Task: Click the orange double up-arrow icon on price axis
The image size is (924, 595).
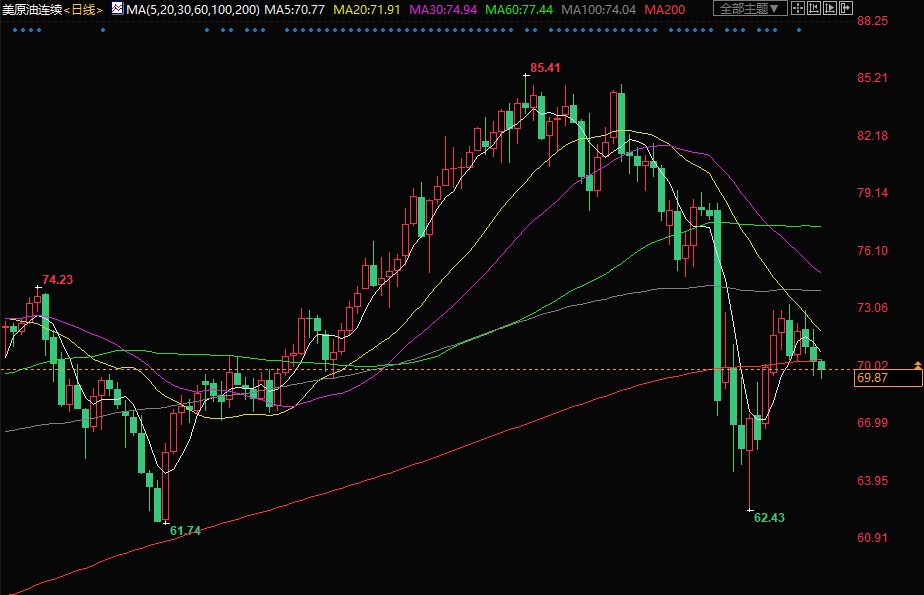Action: click(916, 365)
